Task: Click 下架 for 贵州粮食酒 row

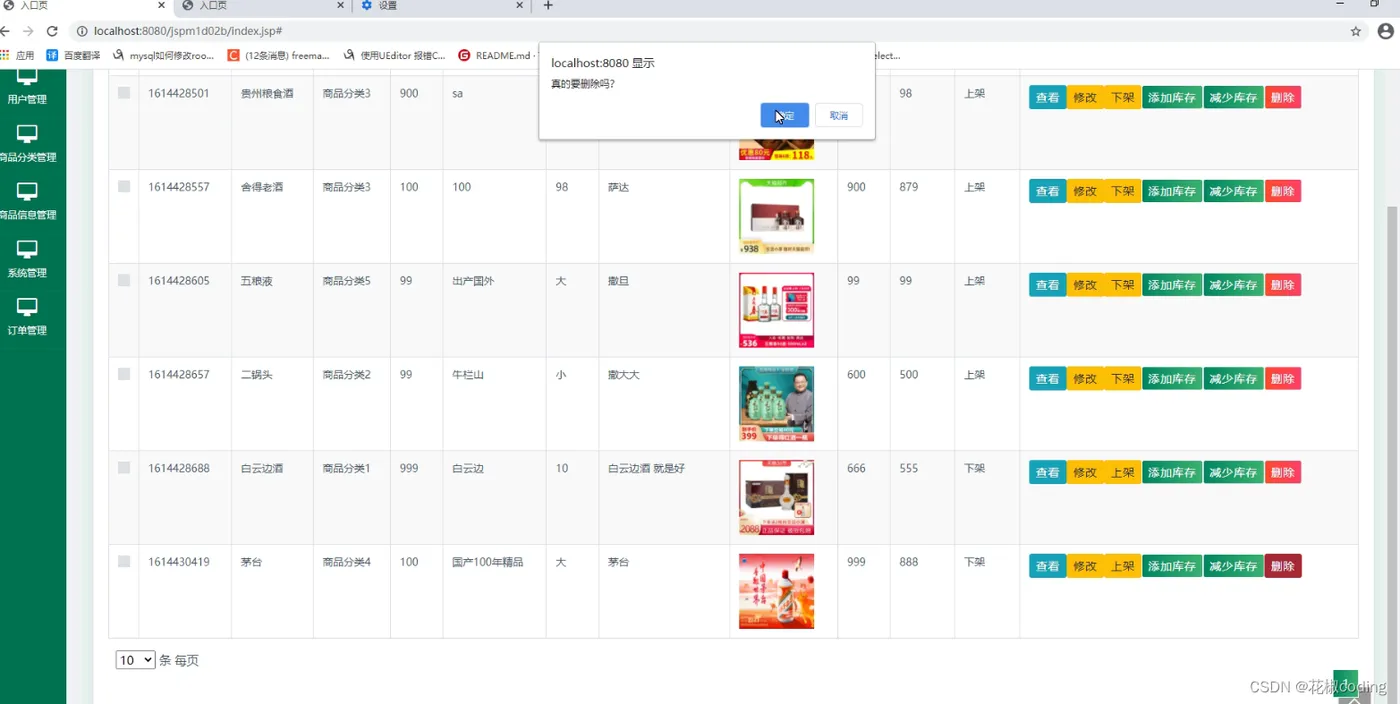Action: 1123,97
